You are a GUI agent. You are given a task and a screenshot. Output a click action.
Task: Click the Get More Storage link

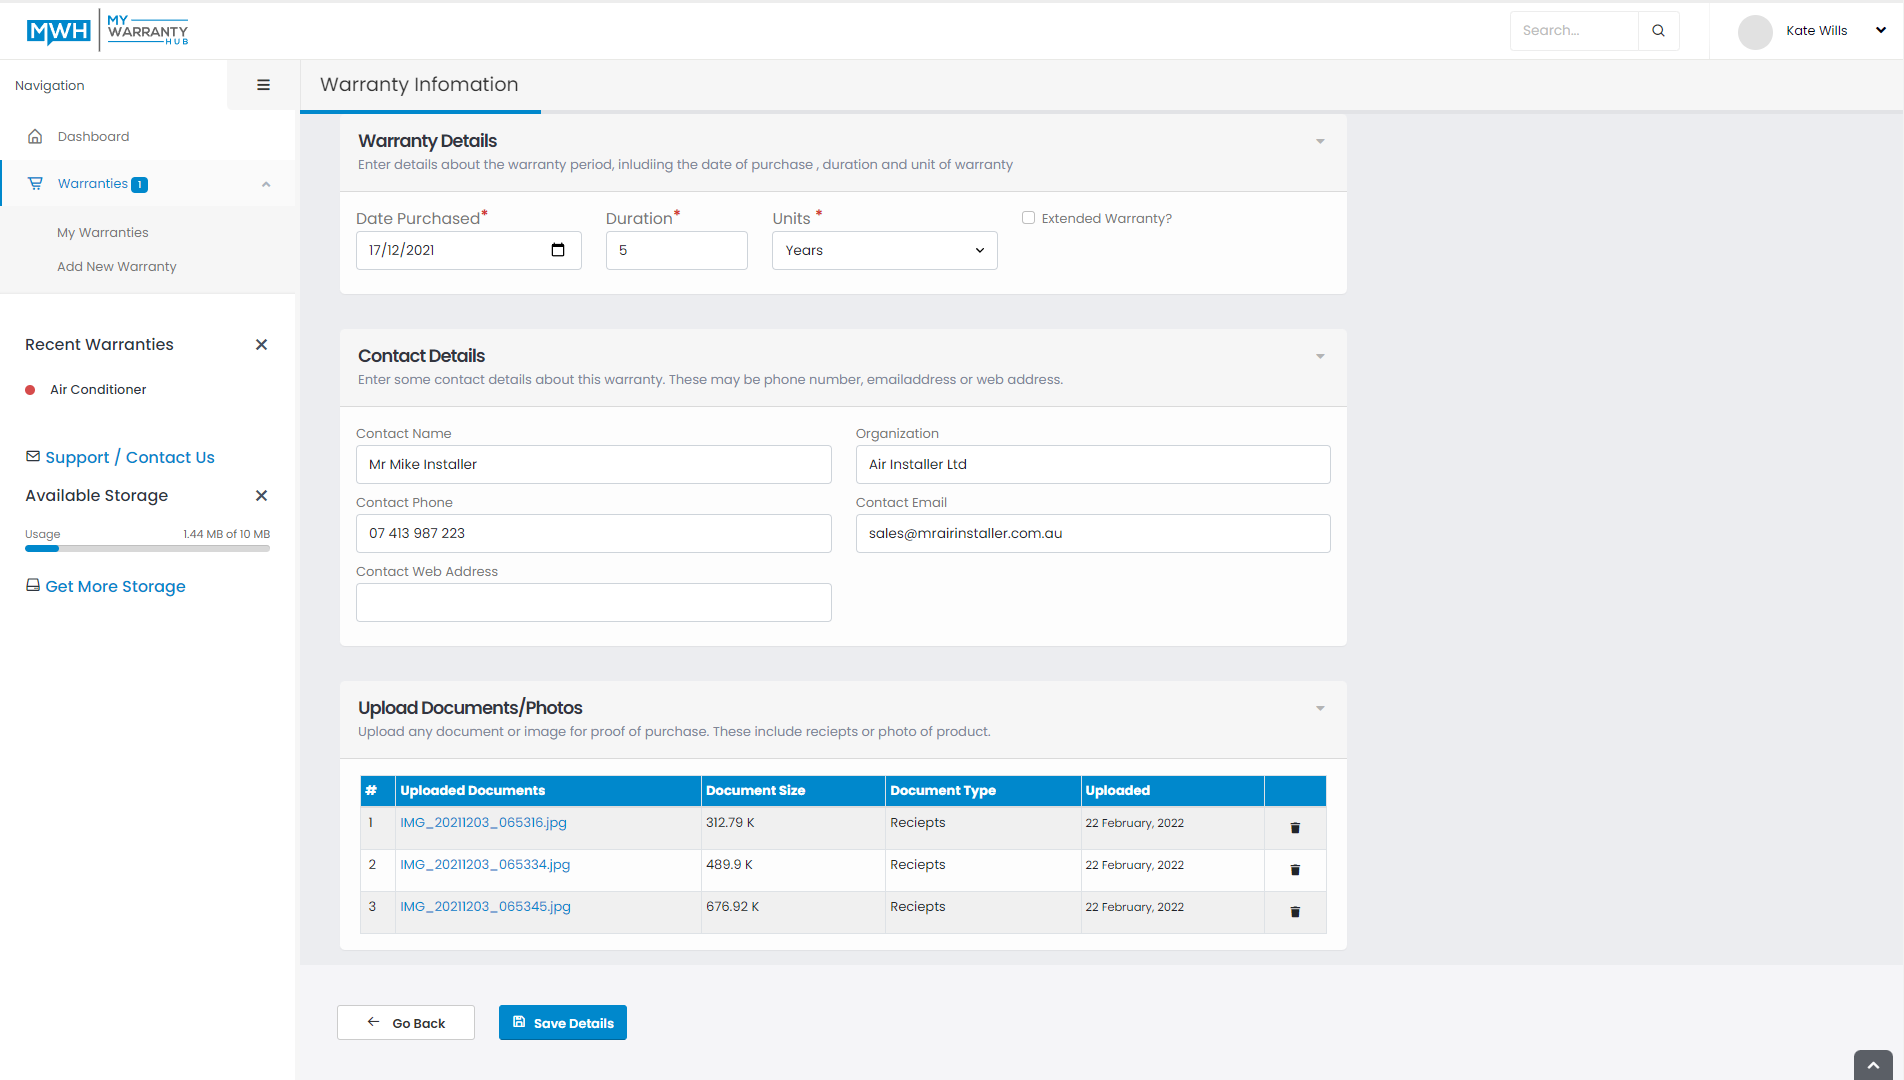(x=115, y=586)
